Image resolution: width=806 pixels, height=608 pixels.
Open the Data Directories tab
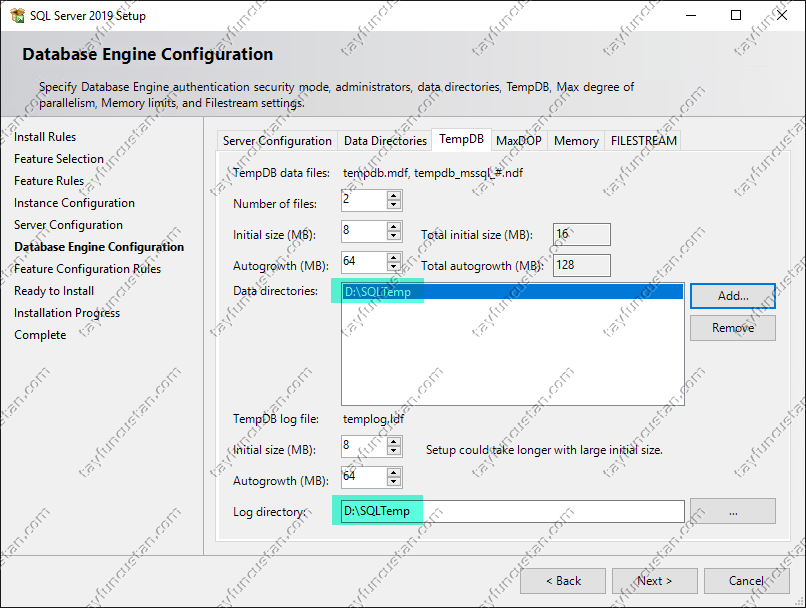(385, 141)
